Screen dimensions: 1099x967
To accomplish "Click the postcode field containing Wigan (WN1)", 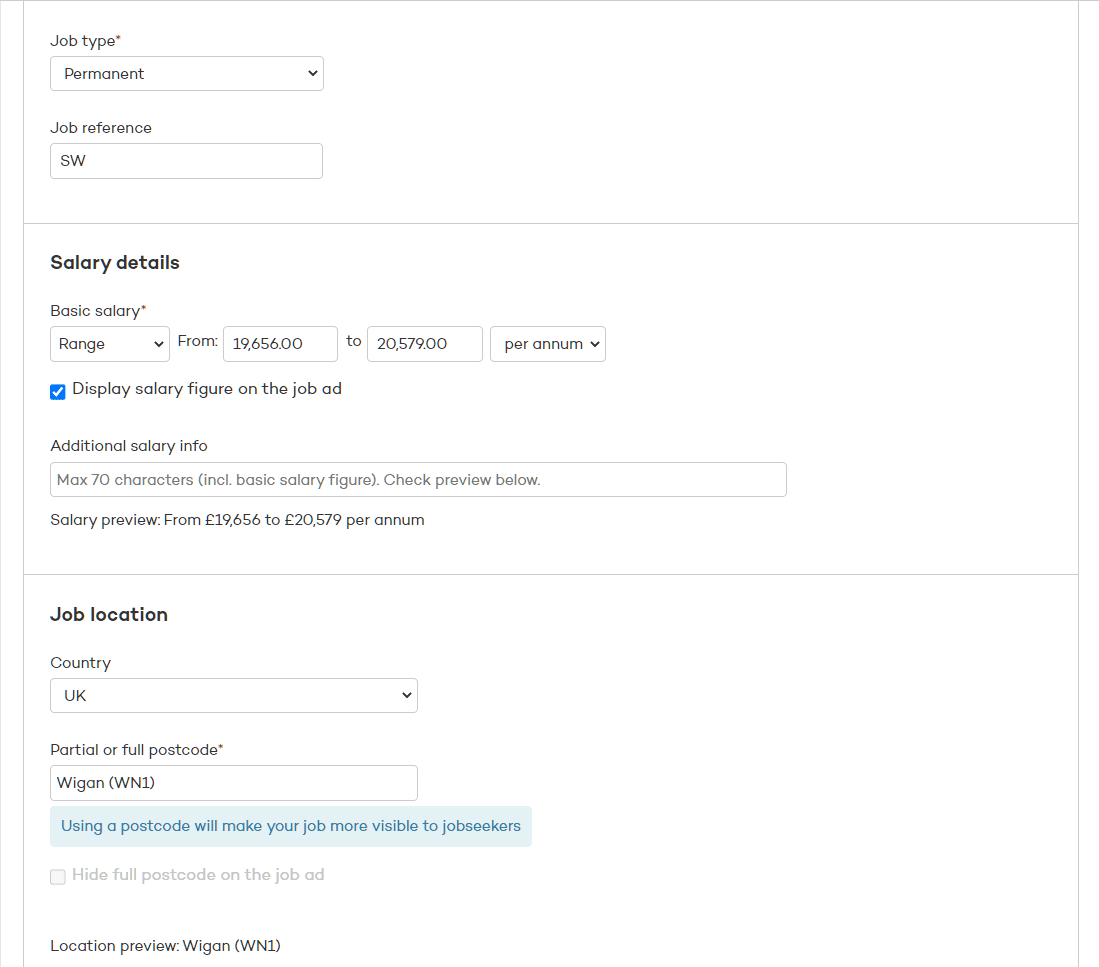I will [233, 783].
